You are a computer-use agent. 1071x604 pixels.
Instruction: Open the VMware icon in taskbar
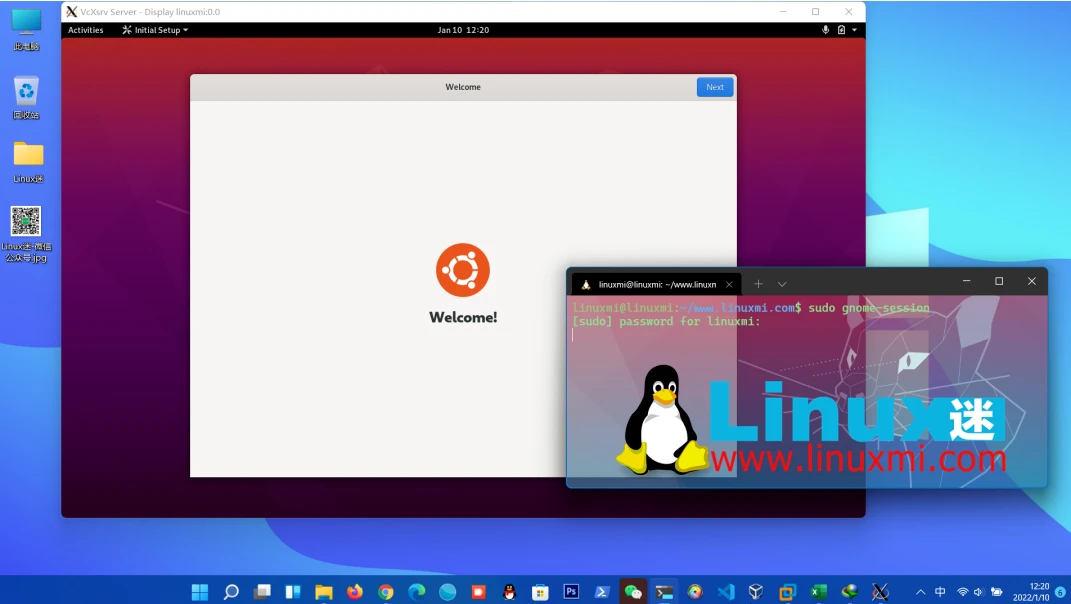[x=788, y=592]
